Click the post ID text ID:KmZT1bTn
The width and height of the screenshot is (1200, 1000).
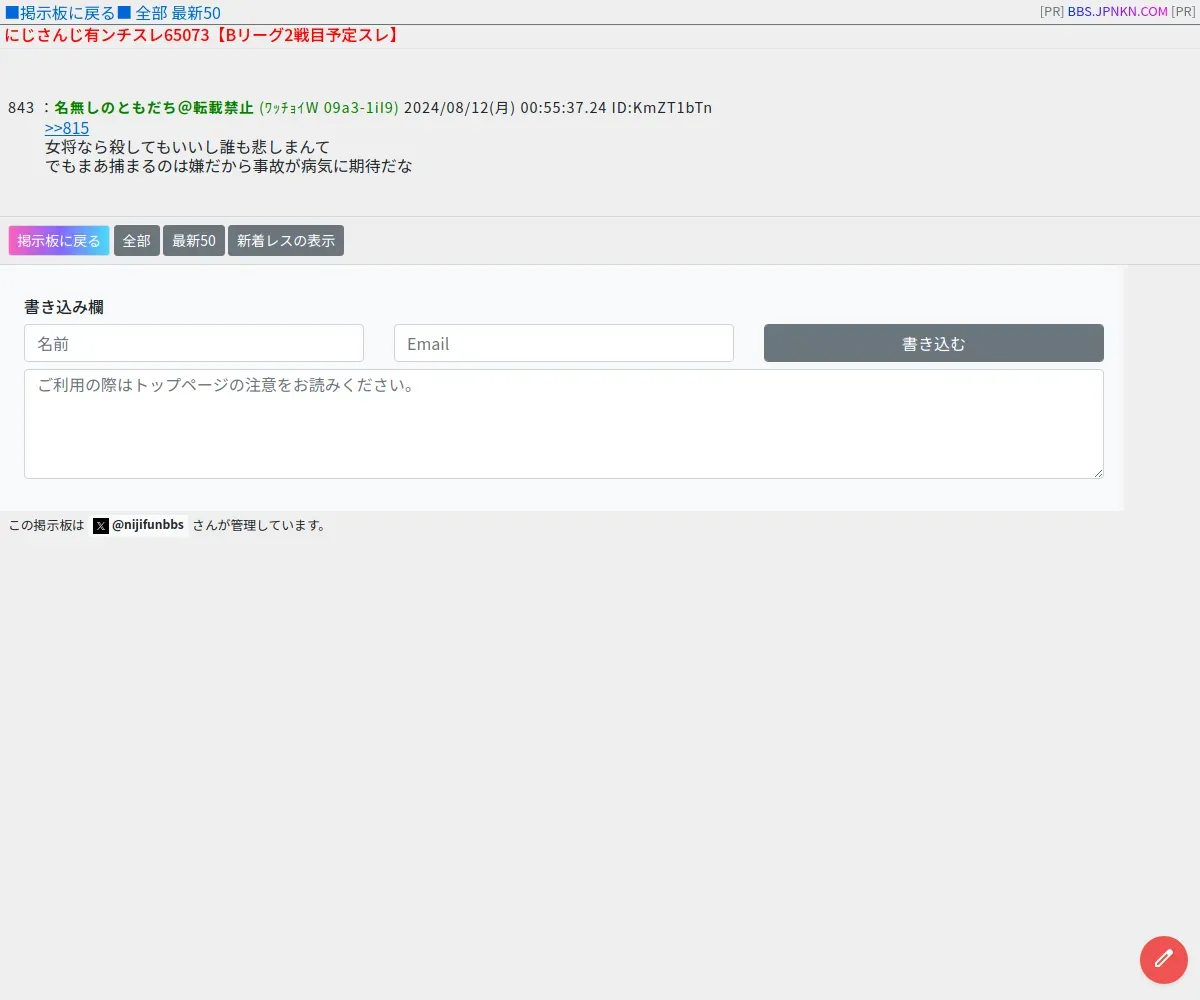point(662,108)
